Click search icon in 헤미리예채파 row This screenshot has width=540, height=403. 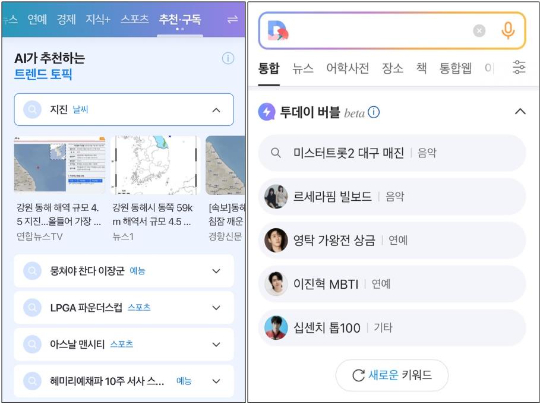[32, 381]
